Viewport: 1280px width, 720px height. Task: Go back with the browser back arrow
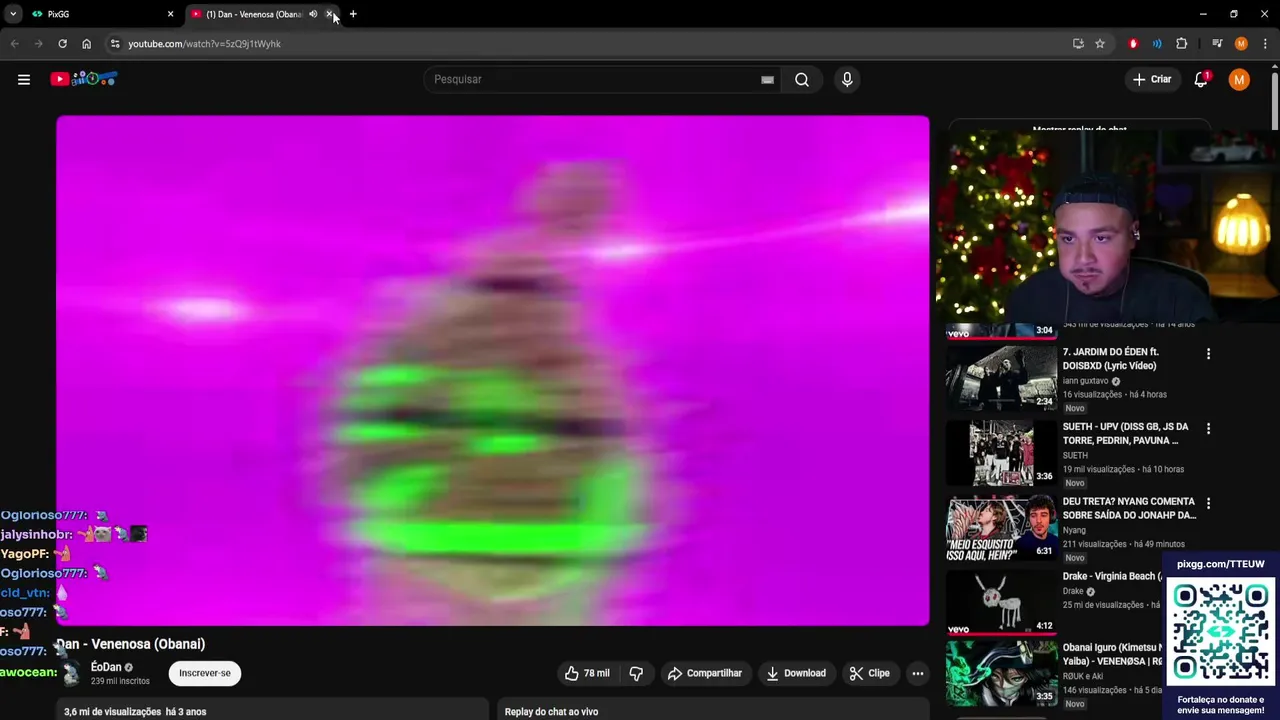pos(14,44)
